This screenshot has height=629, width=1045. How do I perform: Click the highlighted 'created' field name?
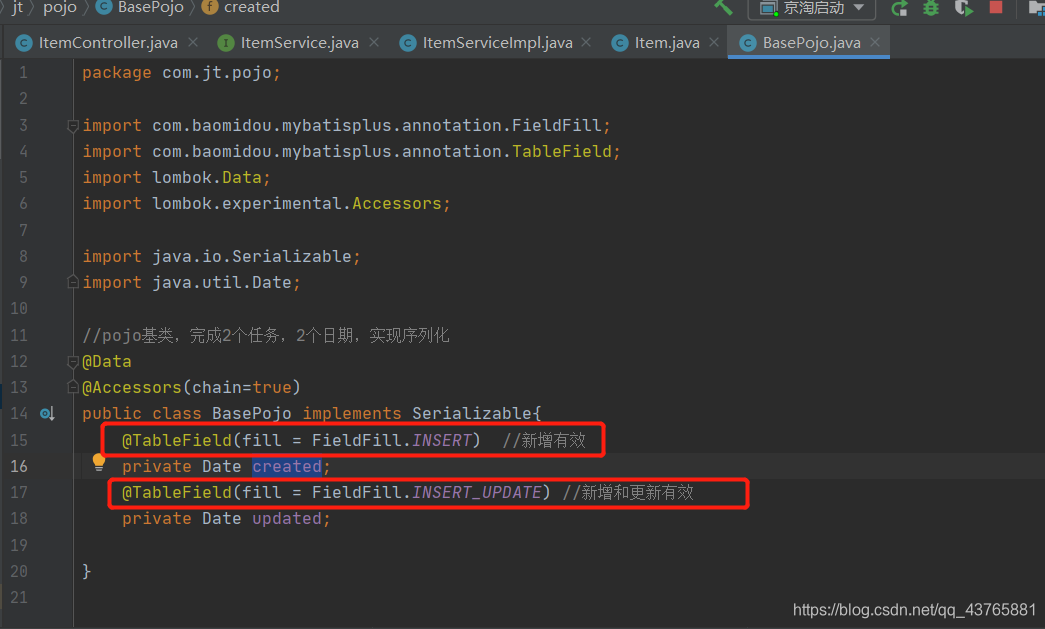coord(287,466)
